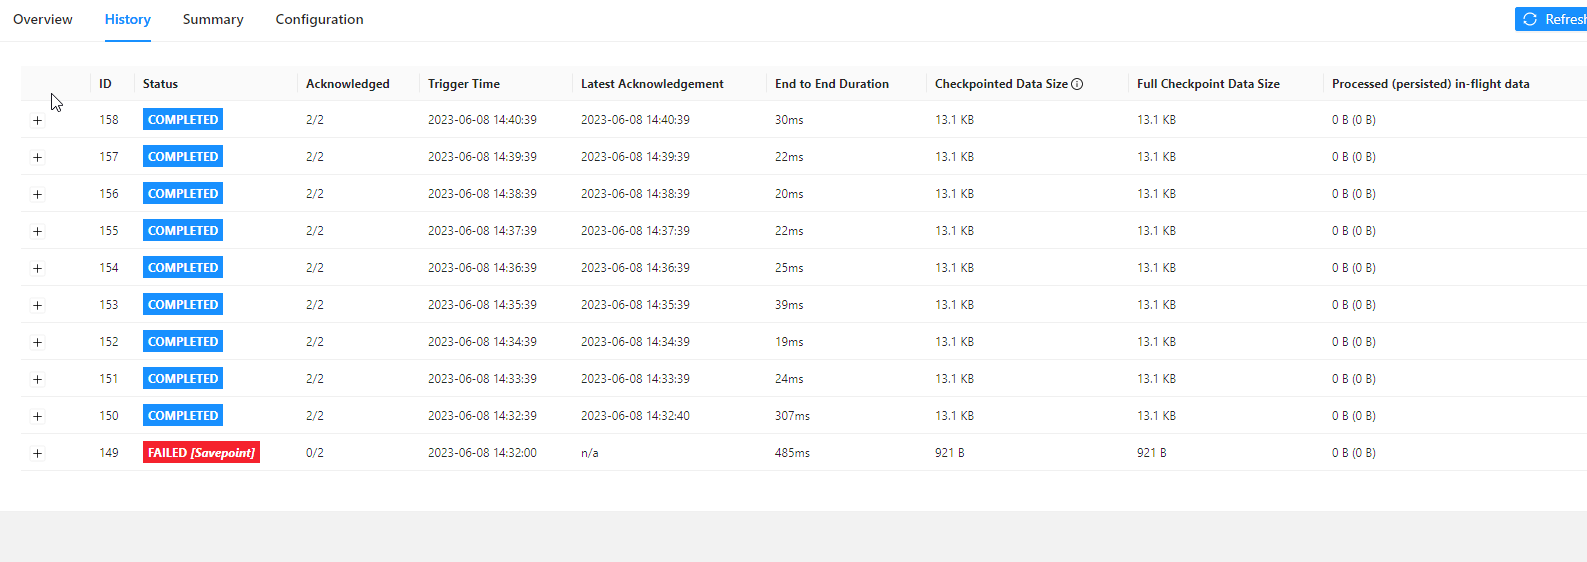Expand the checkpoint 150 row

pyautogui.click(x=37, y=417)
